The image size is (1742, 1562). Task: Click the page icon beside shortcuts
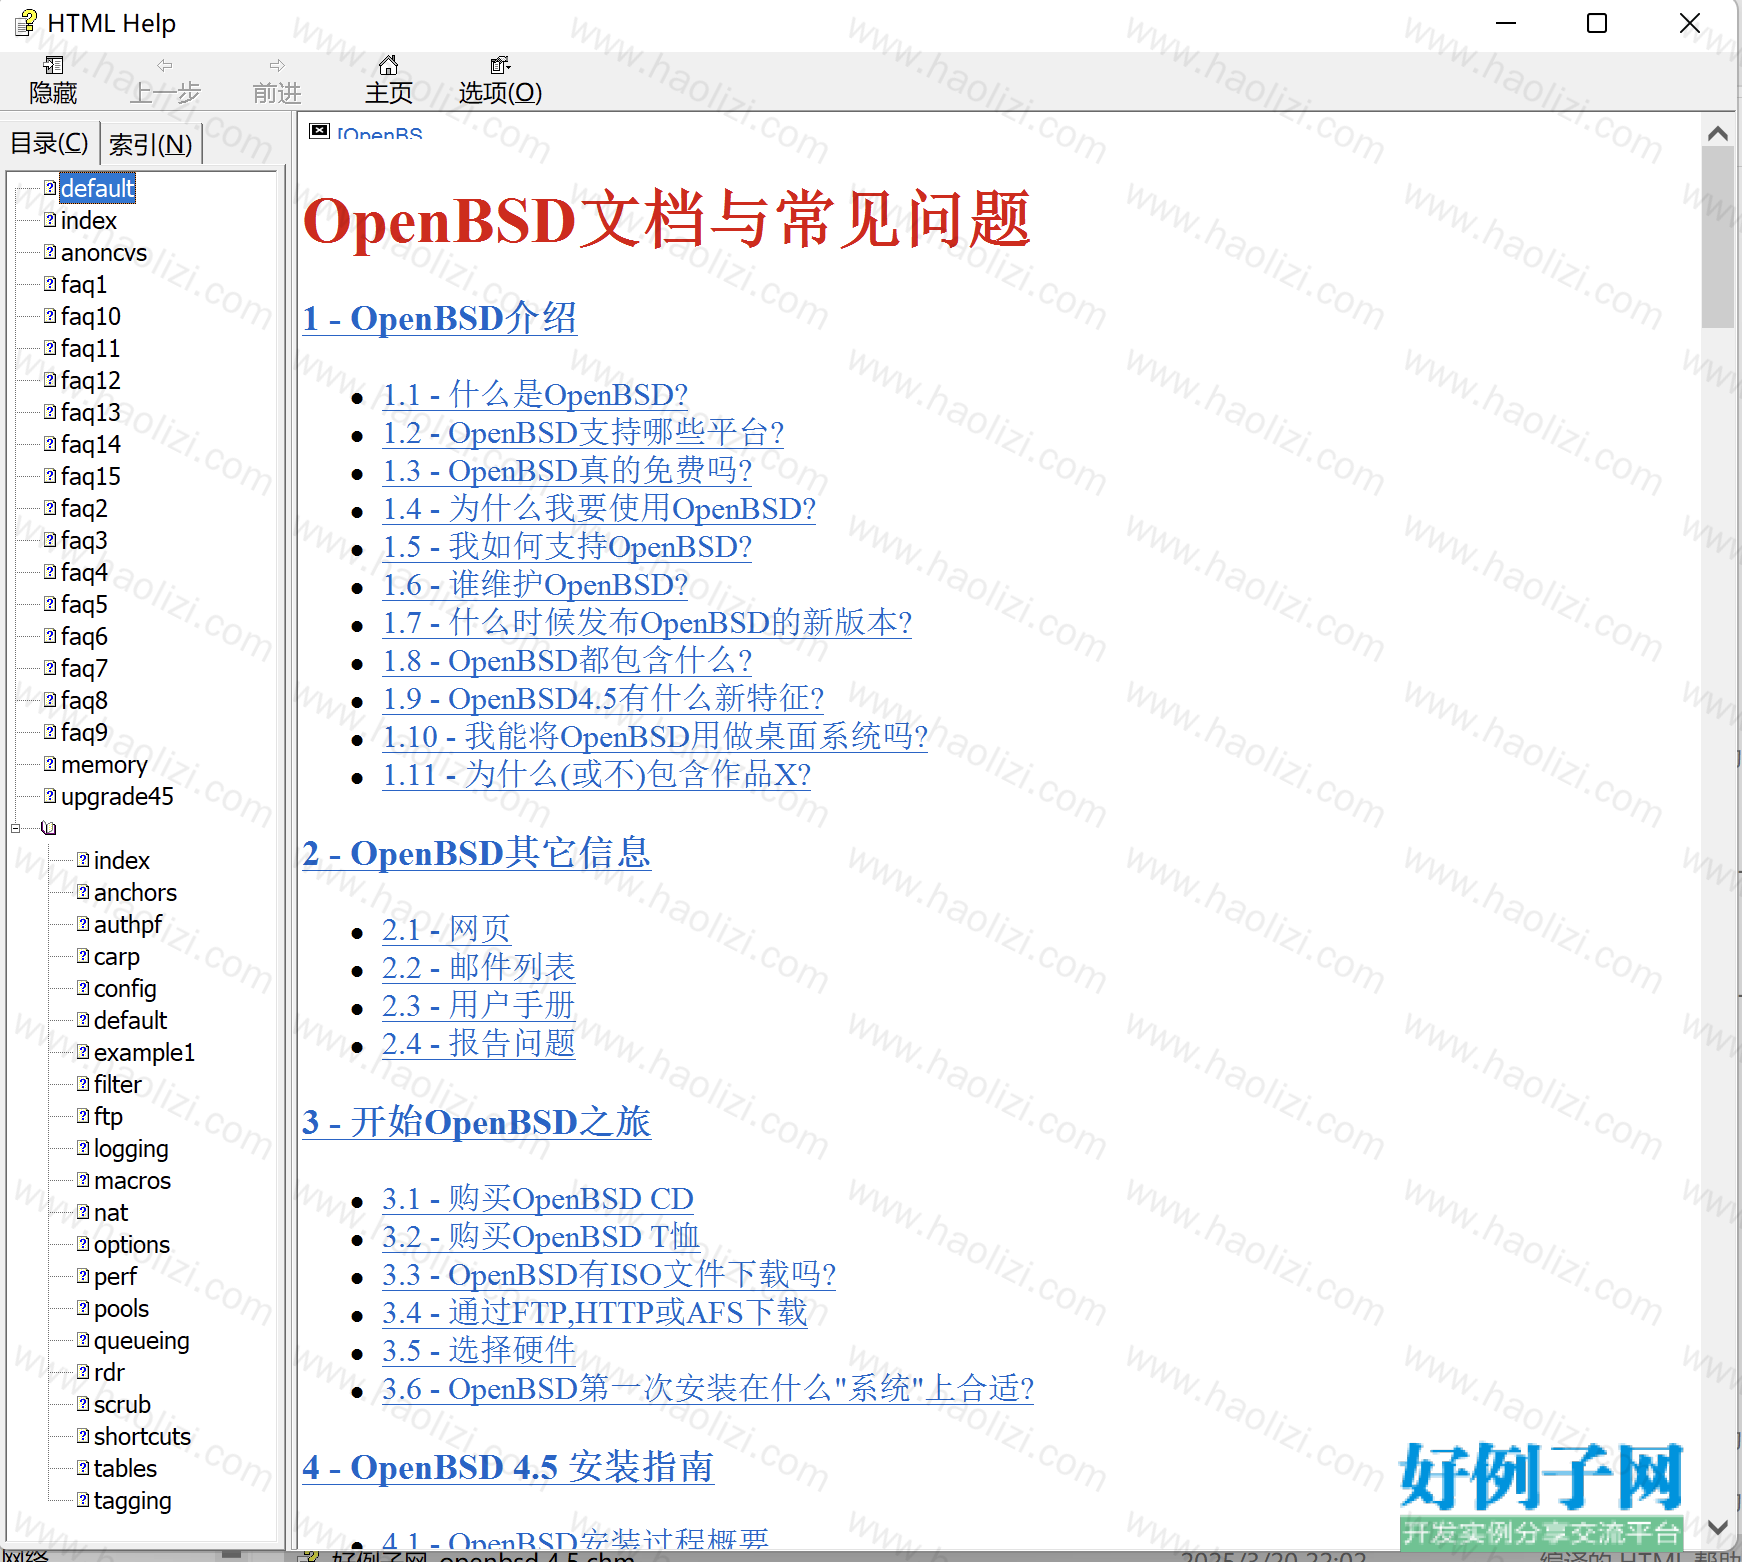tap(83, 1436)
